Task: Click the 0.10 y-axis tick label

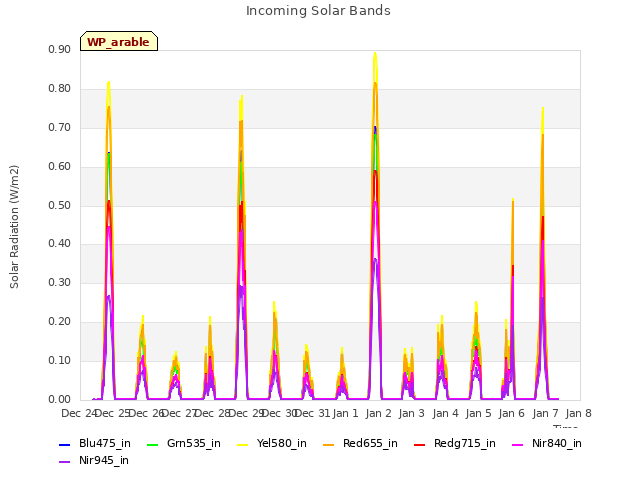Action: point(60,360)
